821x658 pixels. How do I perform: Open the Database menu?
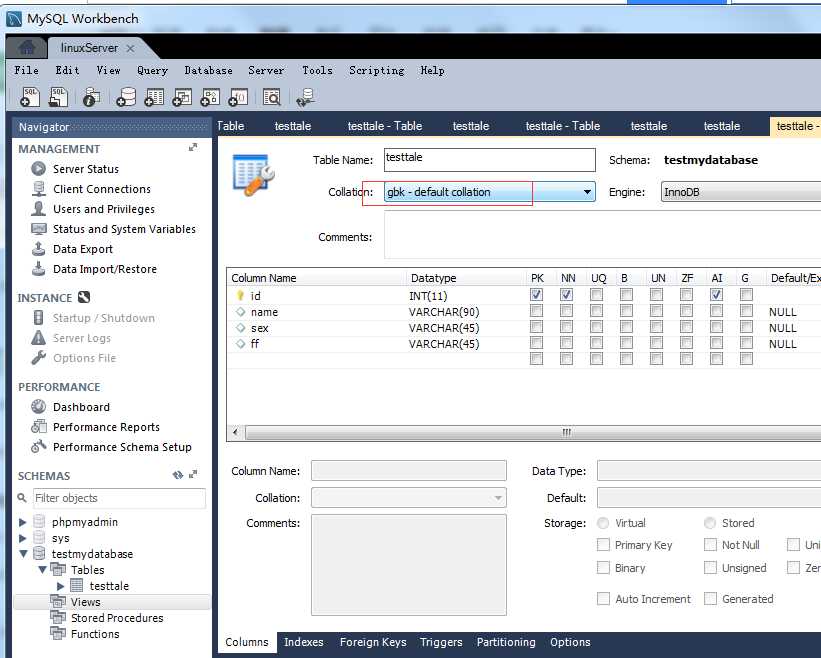(208, 70)
